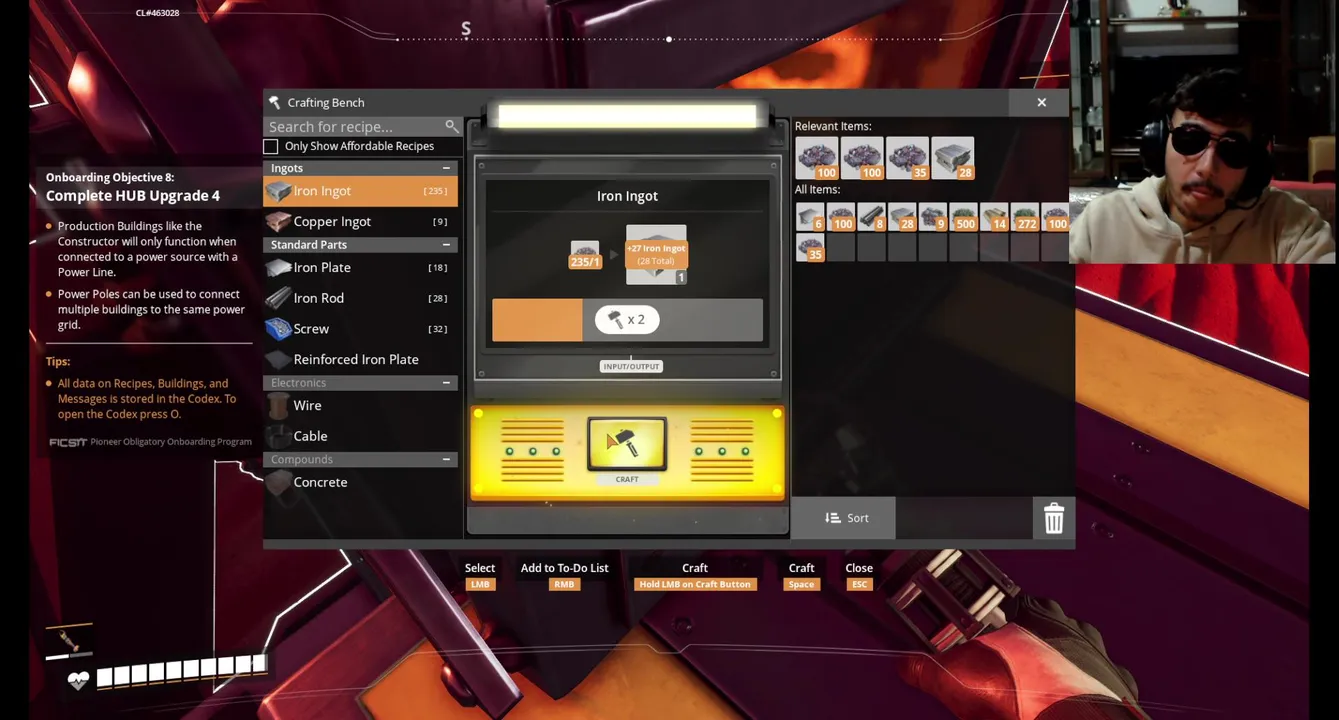
Task: Select the 28 iron ingots in All Items
Action: coord(902,217)
